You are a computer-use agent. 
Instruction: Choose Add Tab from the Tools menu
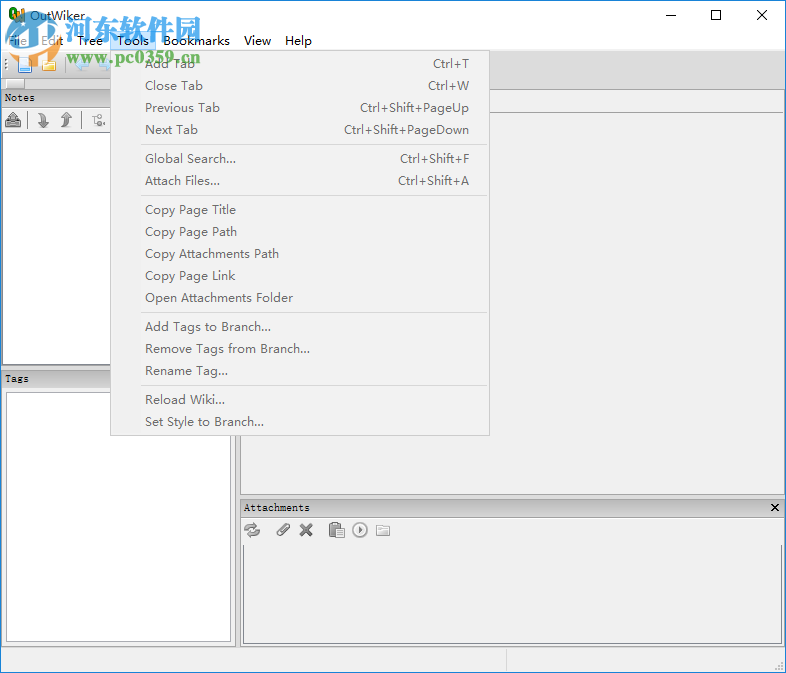pos(300,64)
